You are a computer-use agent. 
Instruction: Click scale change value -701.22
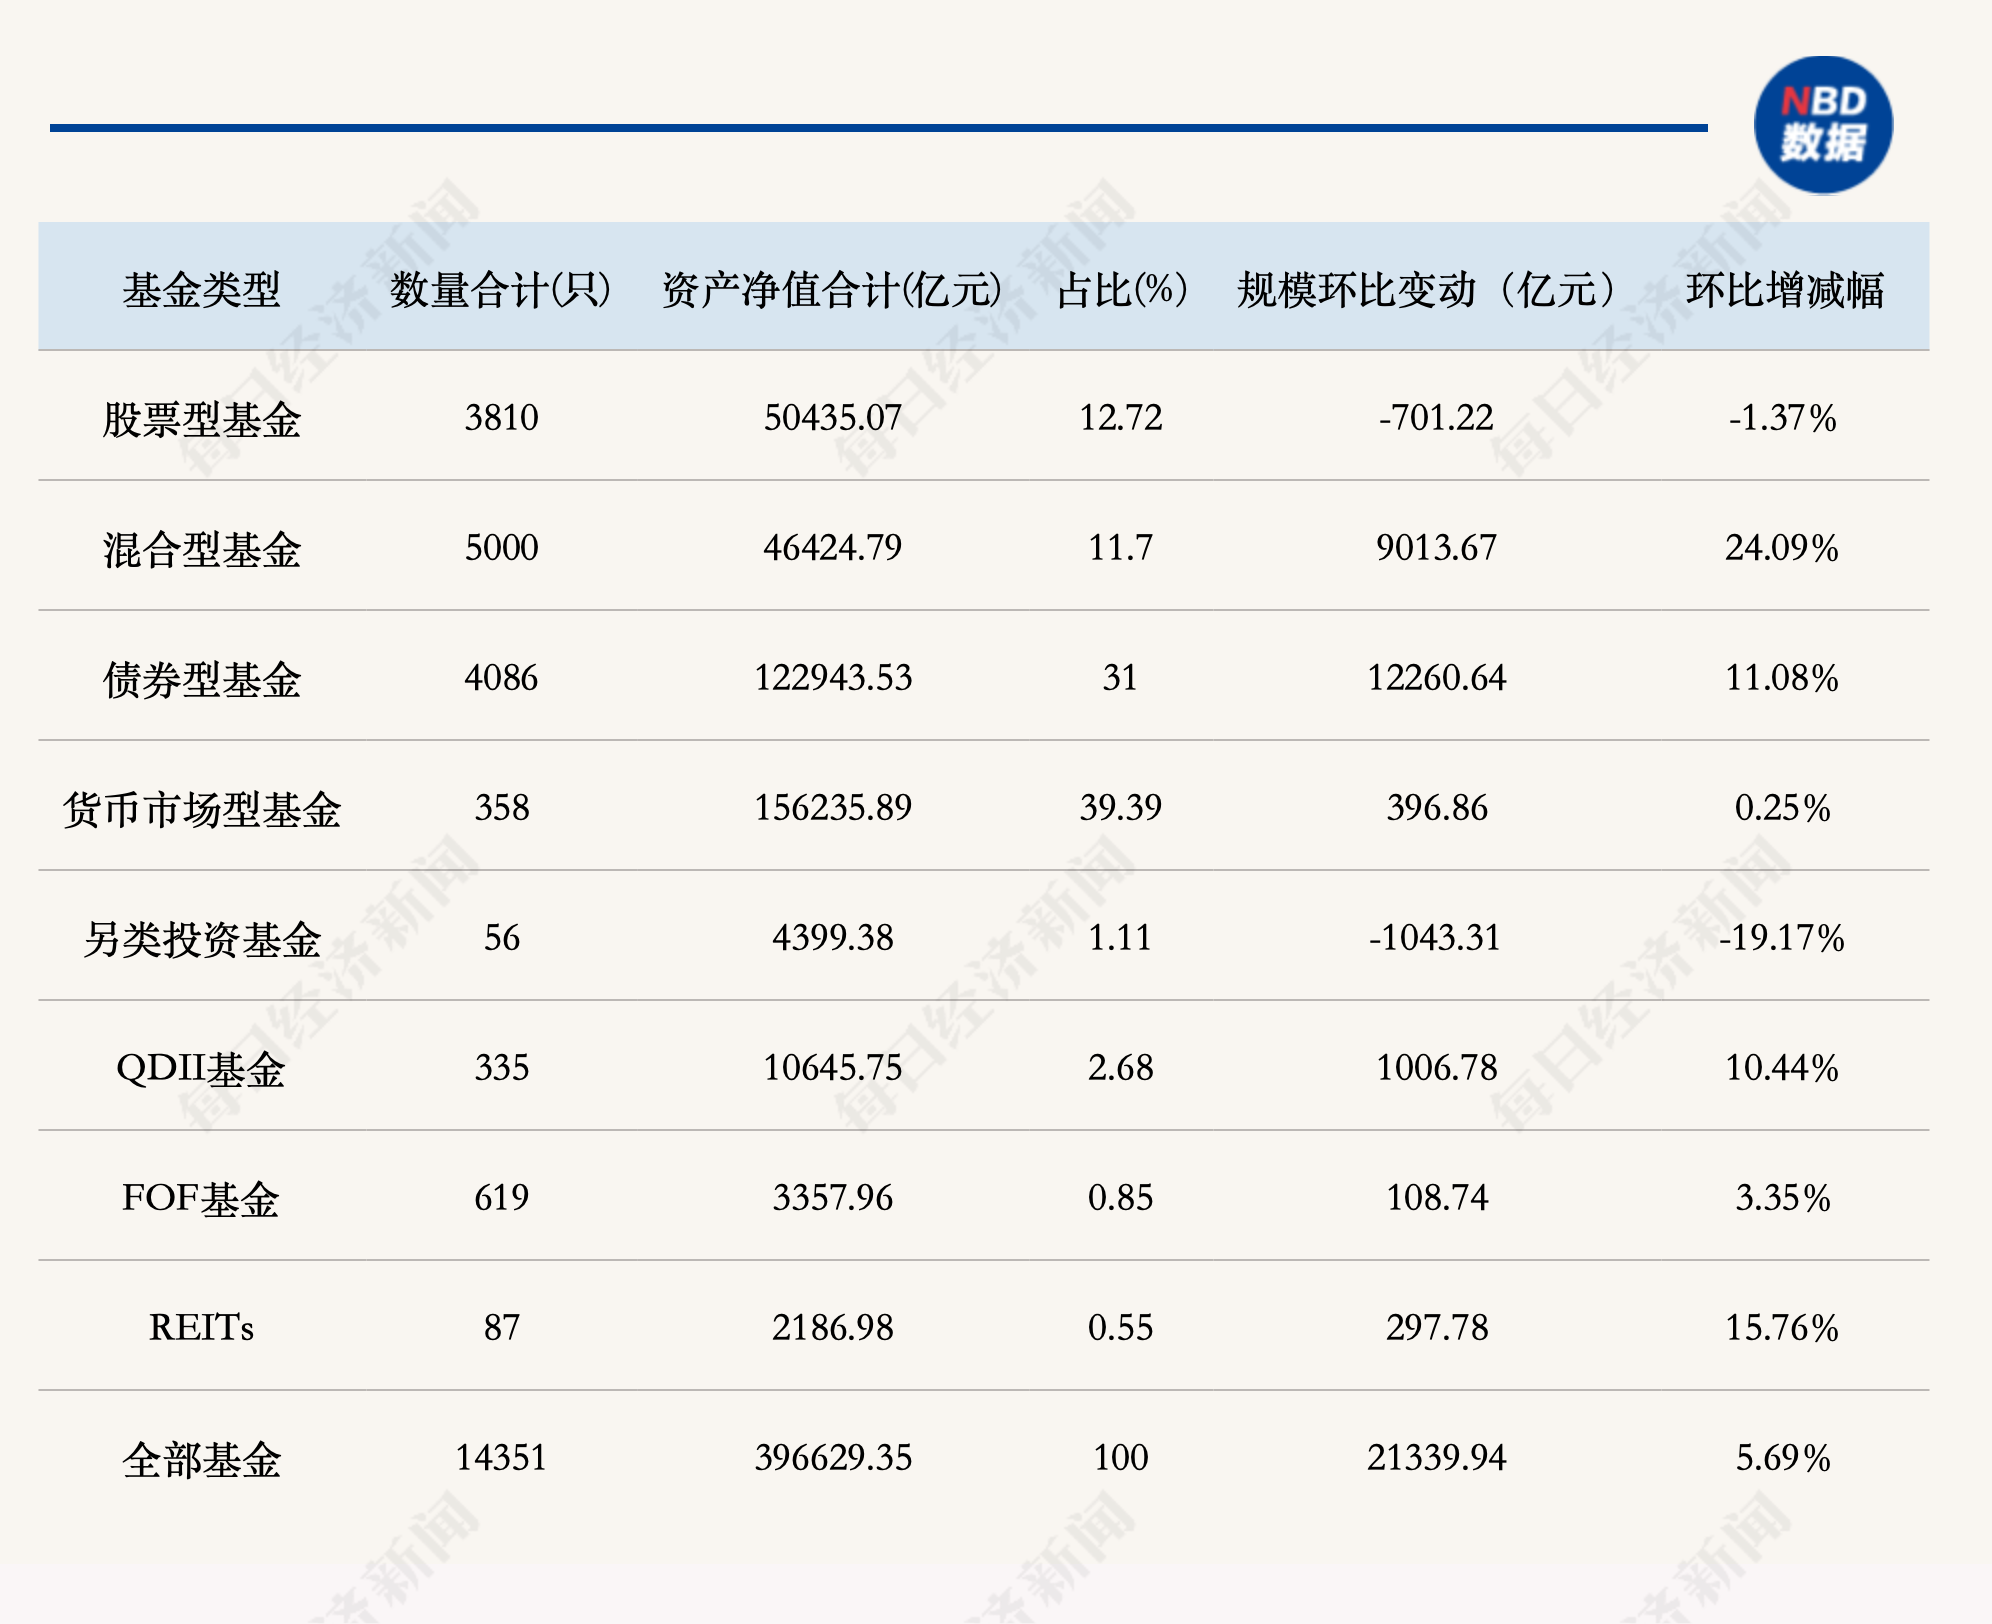(x=1436, y=417)
